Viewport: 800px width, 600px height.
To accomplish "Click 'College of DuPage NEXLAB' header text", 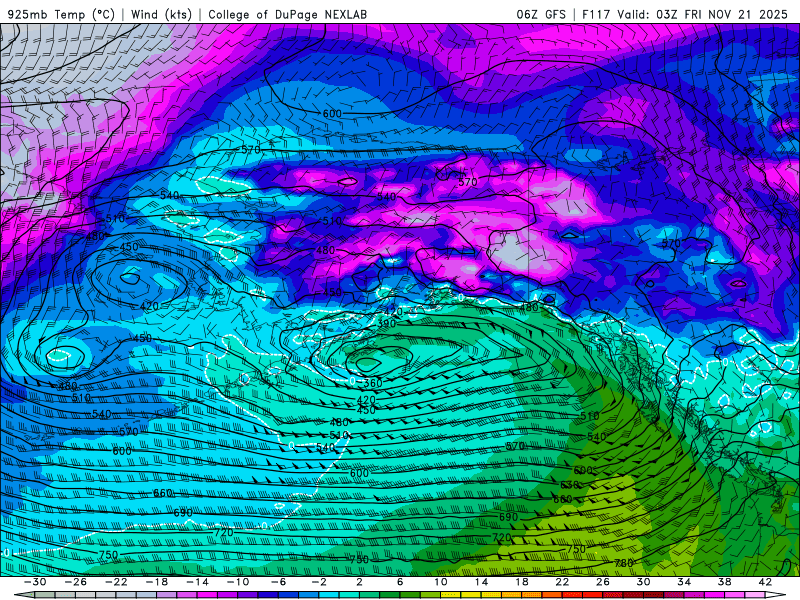I will pos(287,14).
